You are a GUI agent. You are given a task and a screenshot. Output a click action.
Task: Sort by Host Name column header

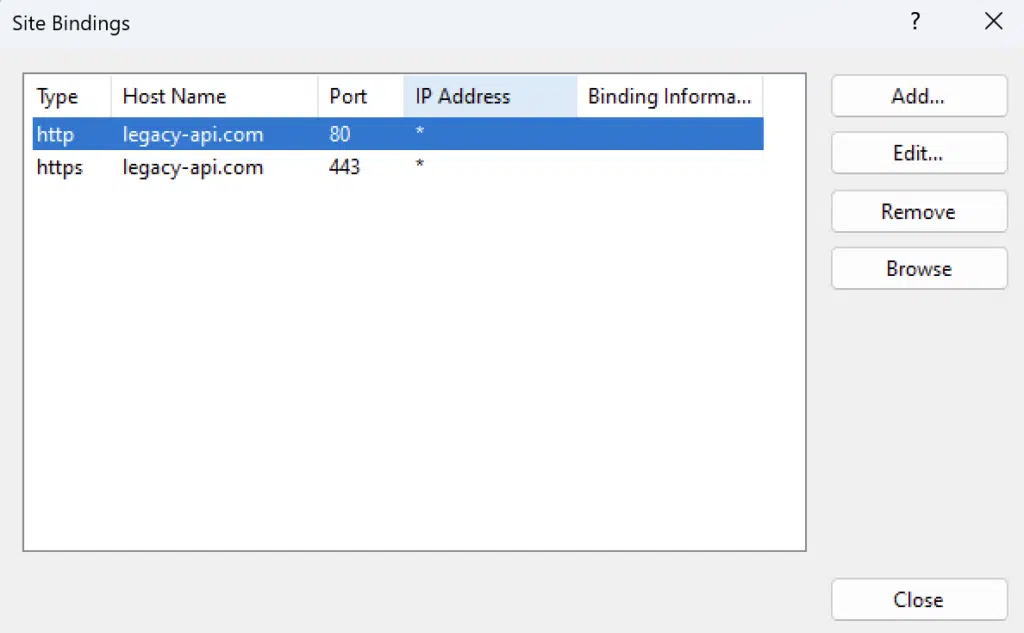pos(174,97)
